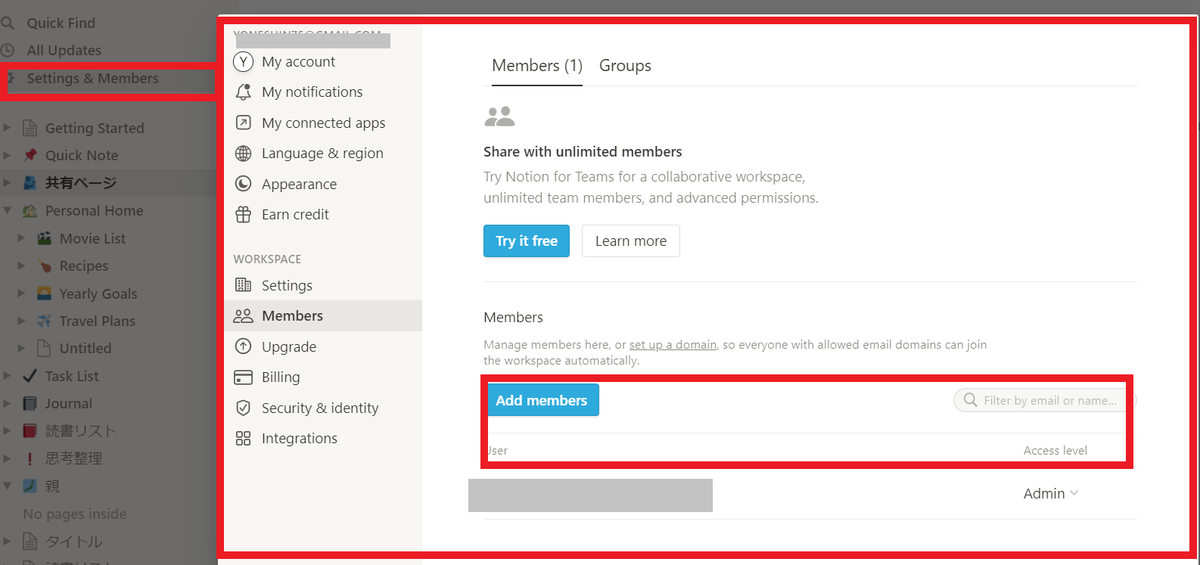Click the Learn more button
The width and height of the screenshot is (1200, 565).
coord(631,241)
